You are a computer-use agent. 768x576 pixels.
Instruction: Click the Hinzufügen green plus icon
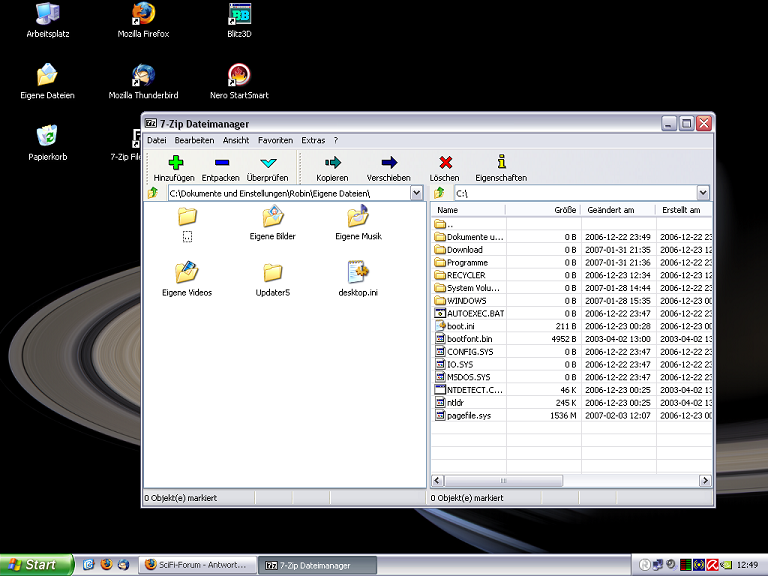click(174, 163)
